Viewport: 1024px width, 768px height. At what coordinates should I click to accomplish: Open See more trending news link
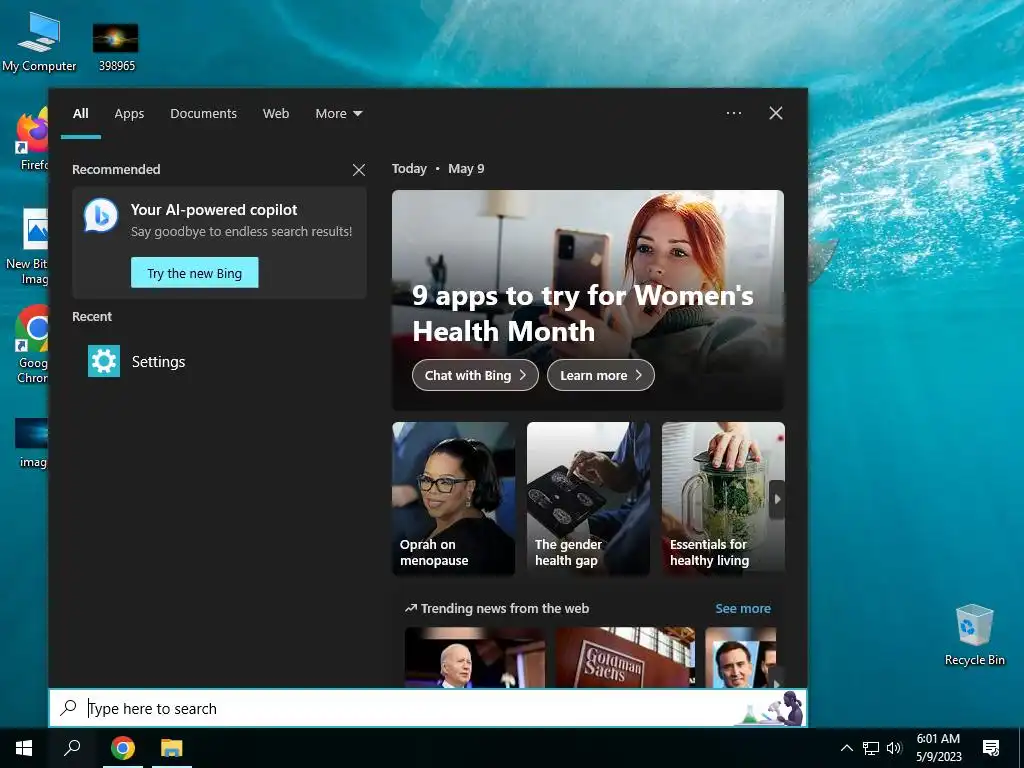[743, 609]
